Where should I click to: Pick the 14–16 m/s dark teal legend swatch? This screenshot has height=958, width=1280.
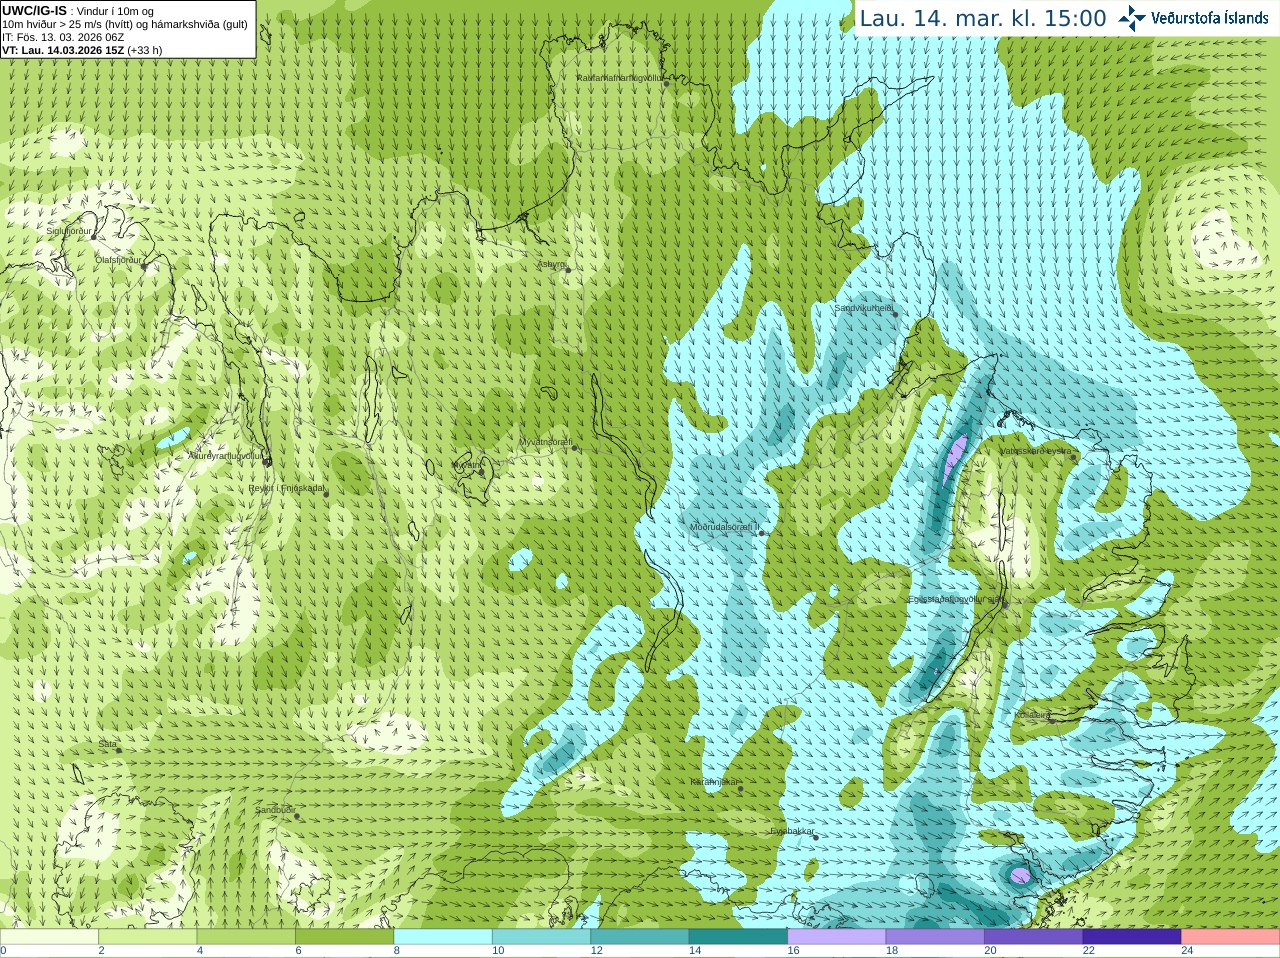[739, 937]
